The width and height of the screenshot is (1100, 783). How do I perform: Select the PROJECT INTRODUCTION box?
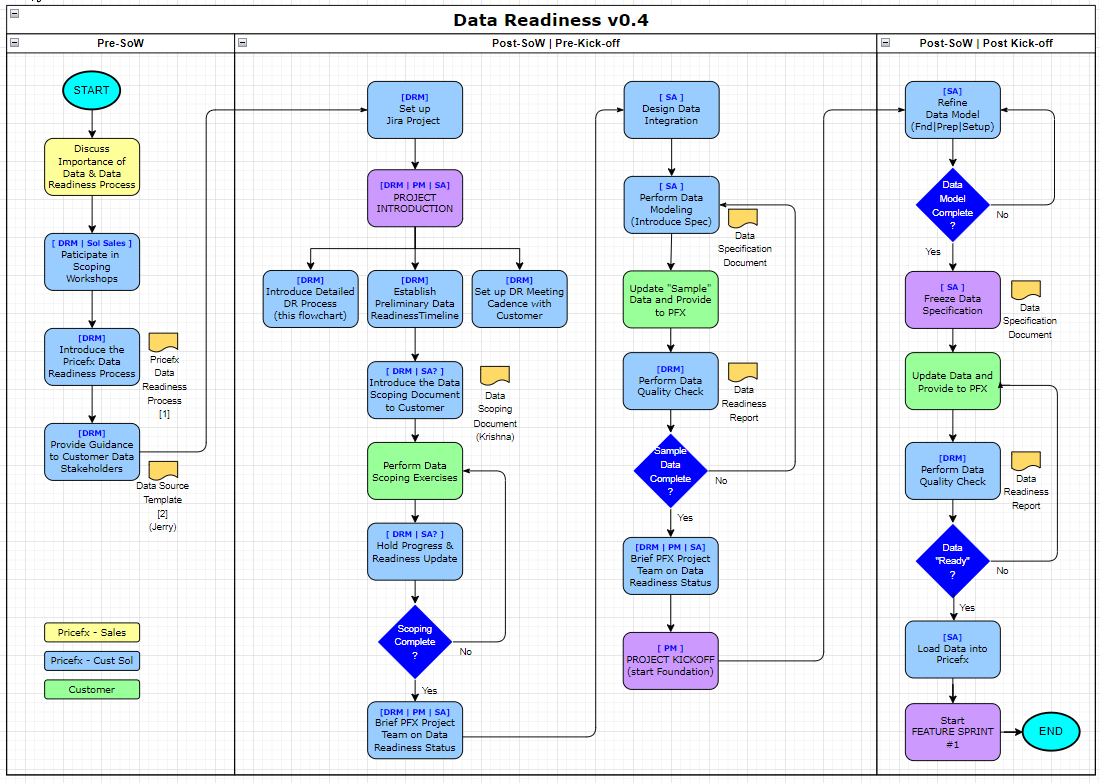coord(415,197)
